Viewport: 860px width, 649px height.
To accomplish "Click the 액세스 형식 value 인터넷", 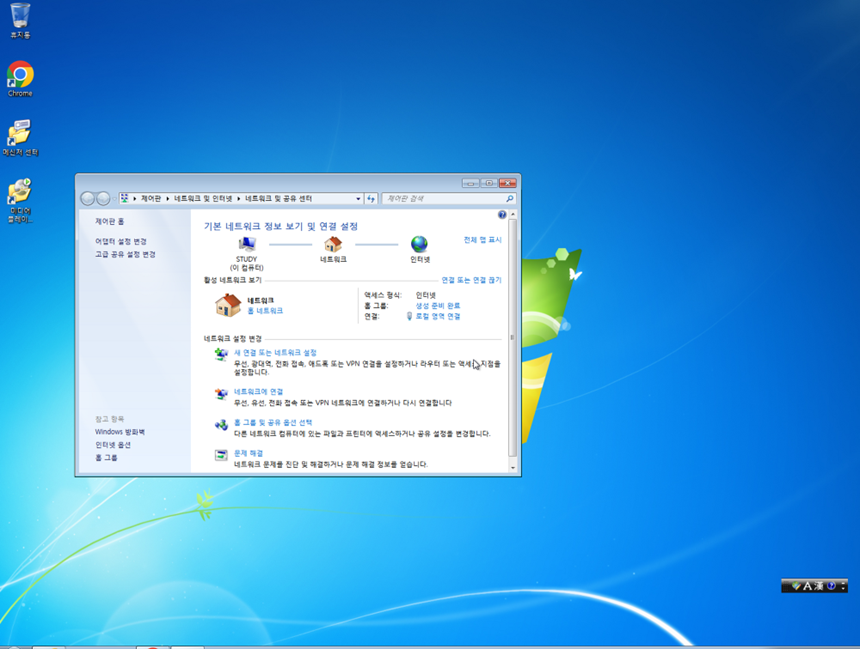I will click(x=426, y=295).
